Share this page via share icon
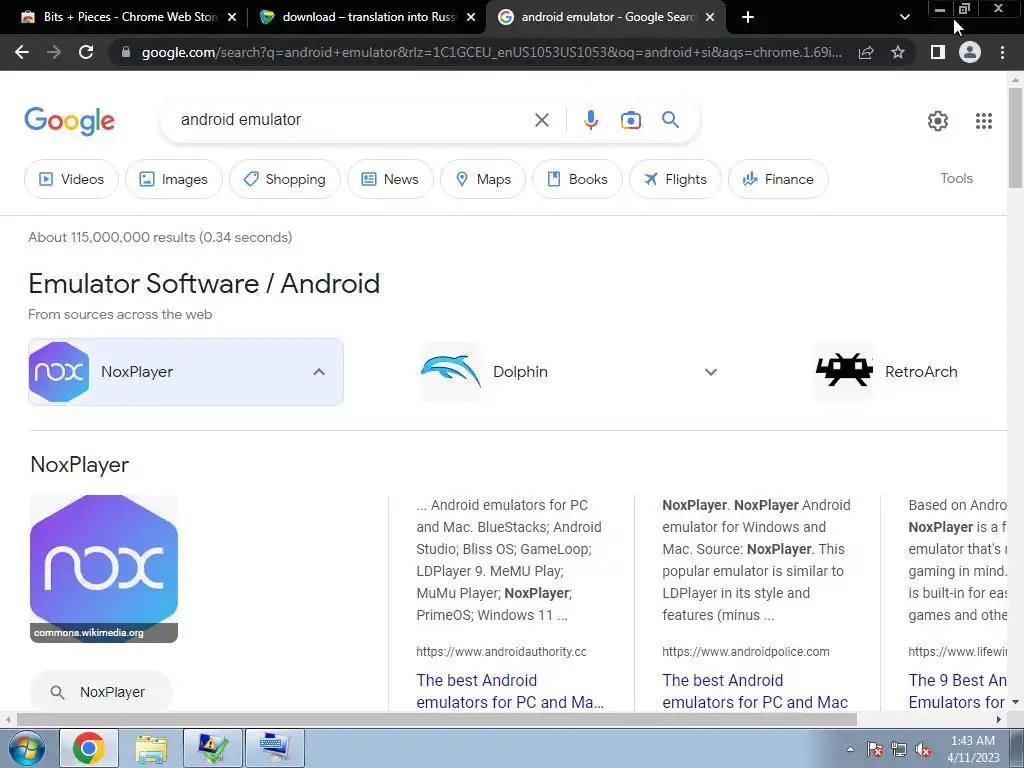Screen dimensions: 1024x768 [x=866, y=52]
